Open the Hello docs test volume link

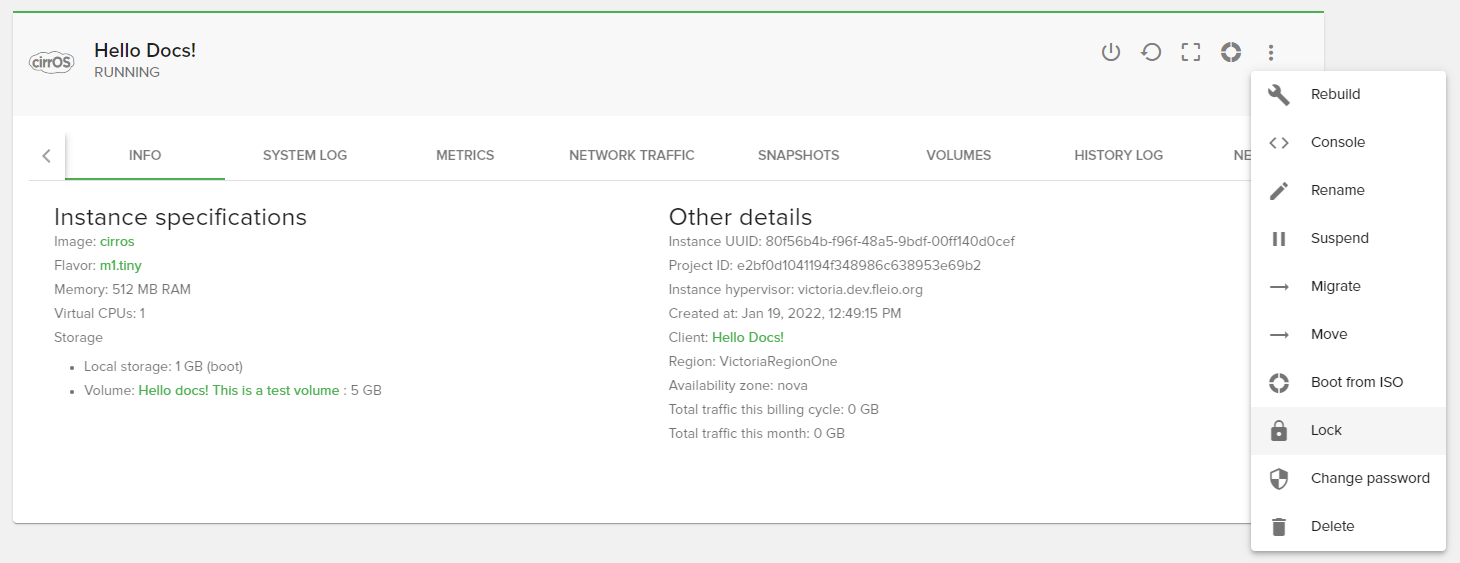tap(239, 391)
